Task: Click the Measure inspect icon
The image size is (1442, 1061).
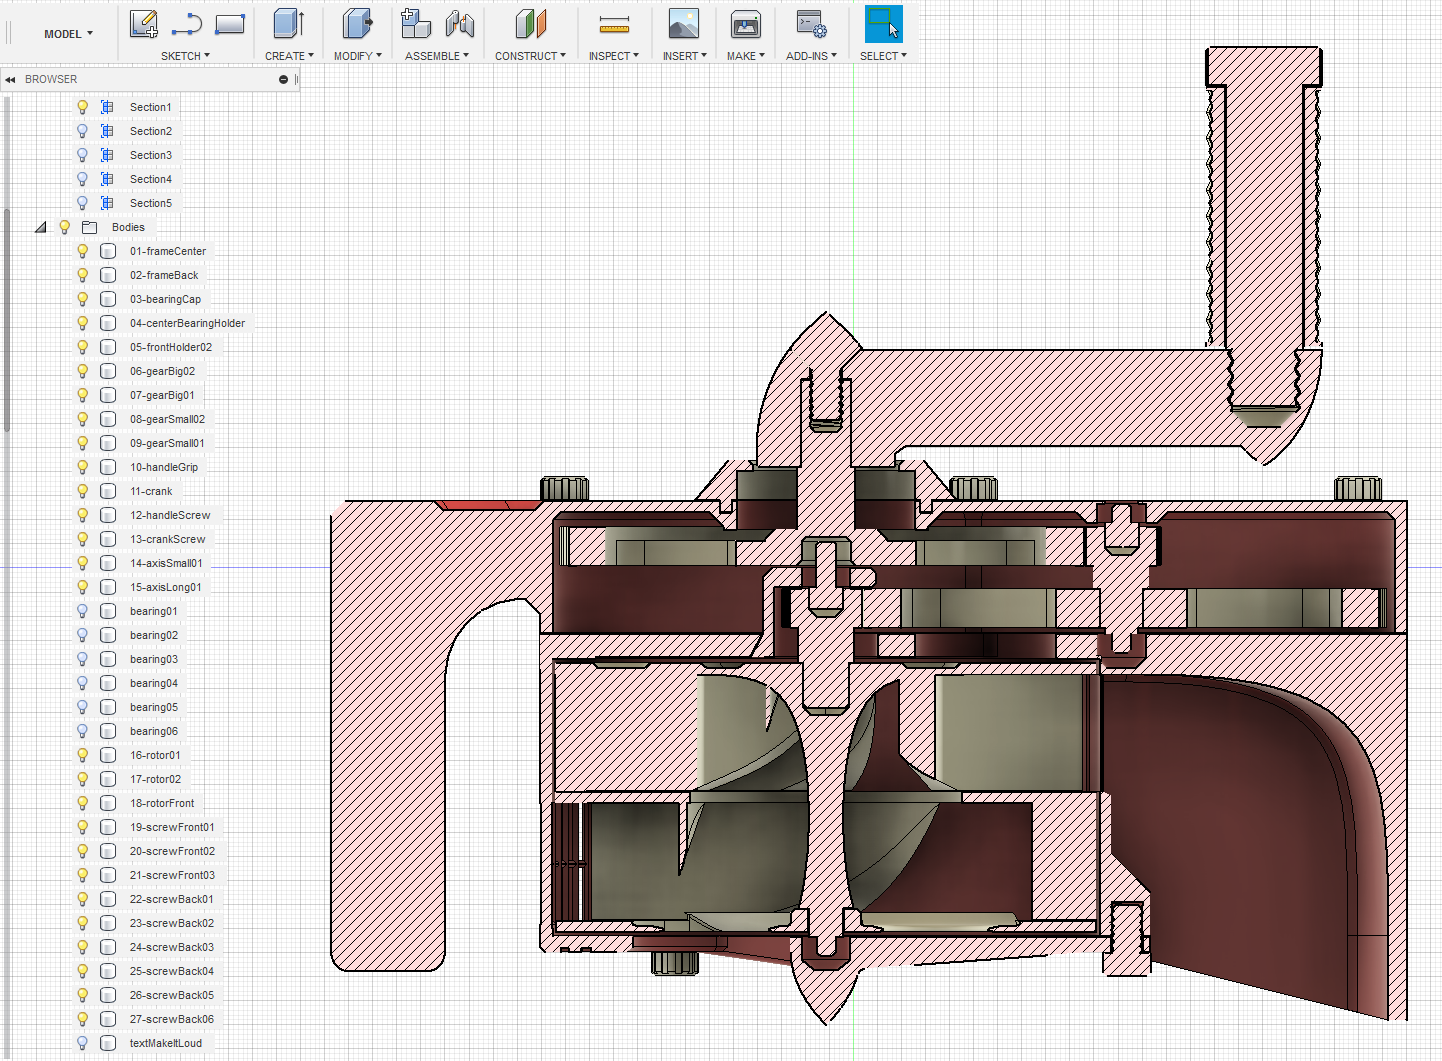Action: pyautogui.click(x=614, y=24)
